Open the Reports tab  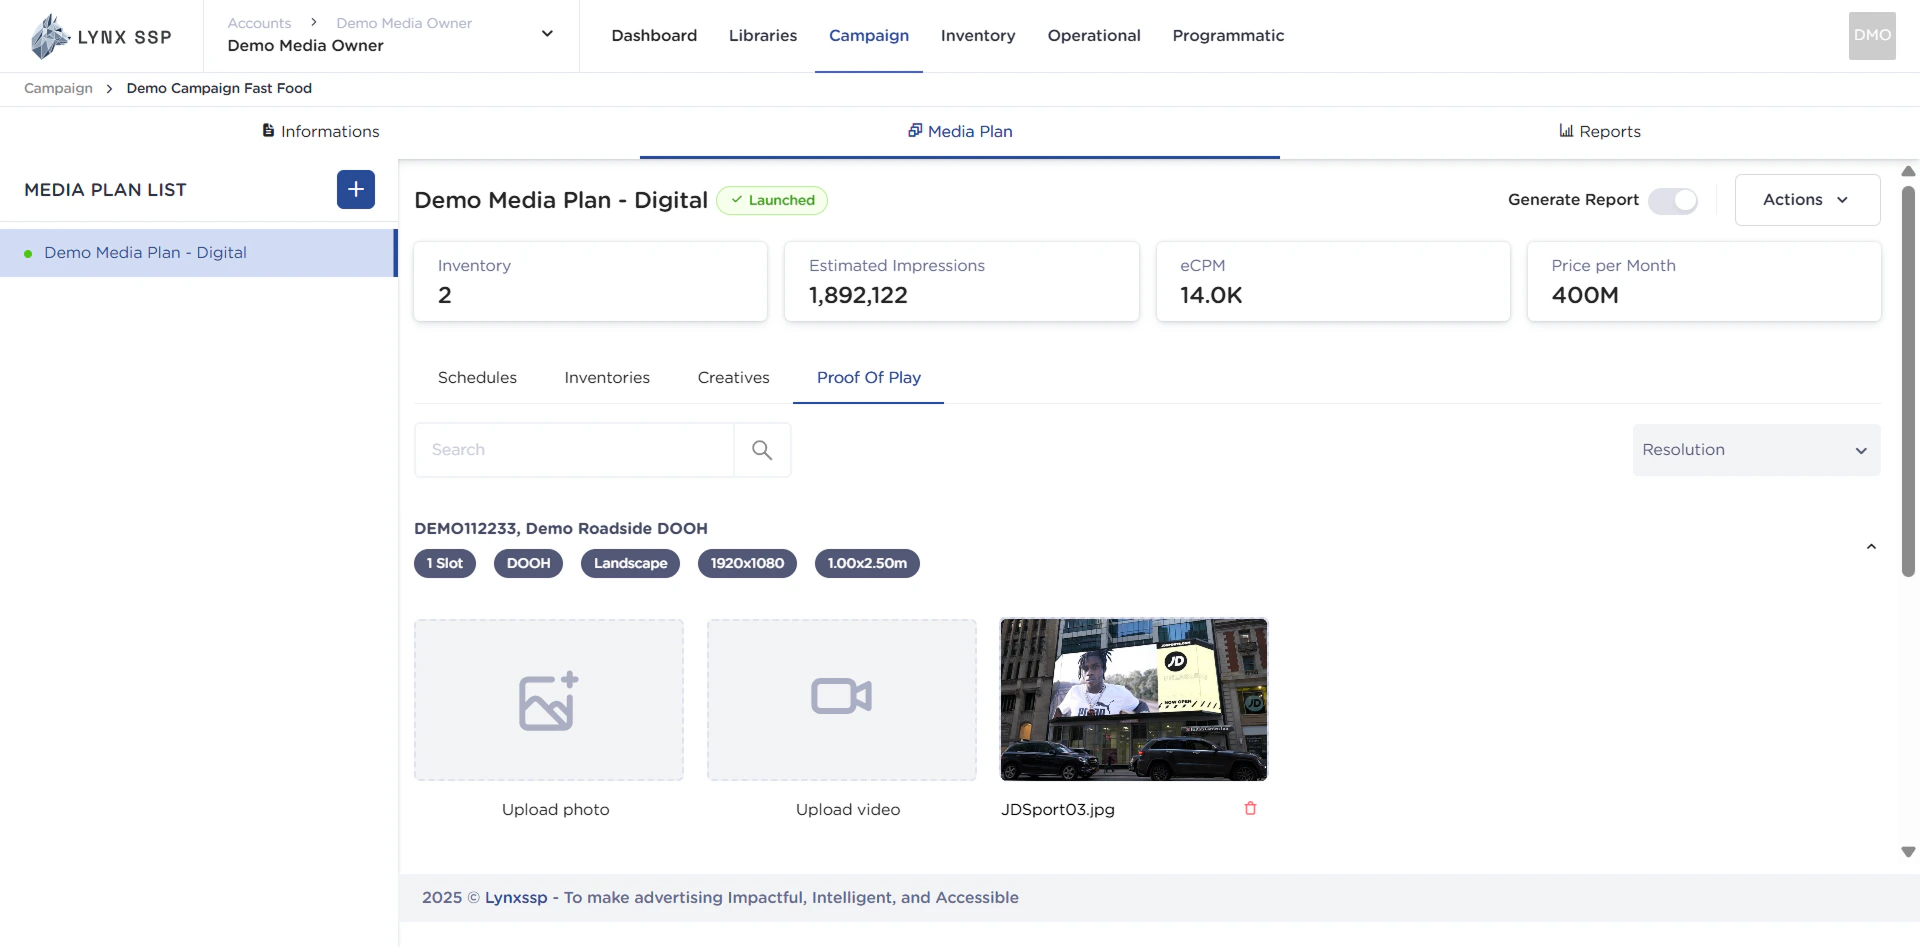click(1599, 132)
